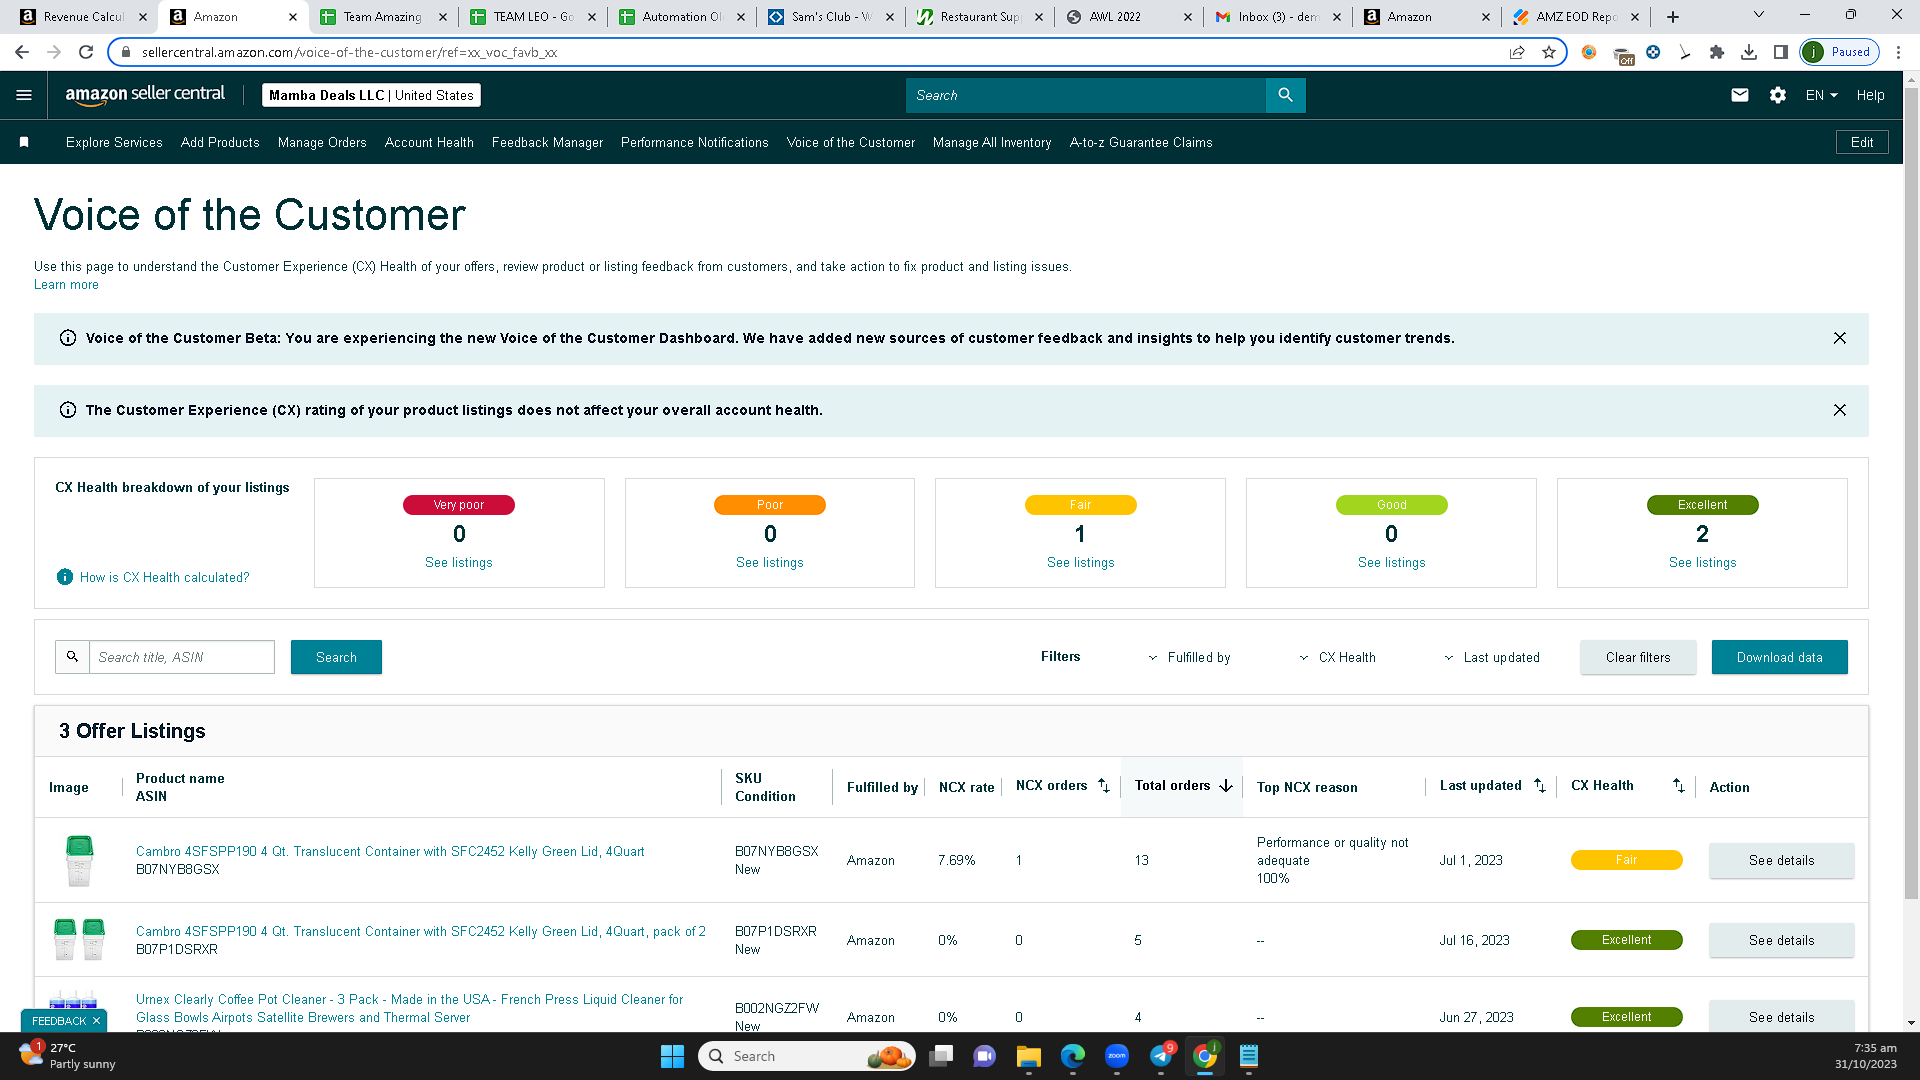The width and height of the screenshot is (1920, 1080).
Task: Open the browser downloads icon
Action: coord(1749,52)
